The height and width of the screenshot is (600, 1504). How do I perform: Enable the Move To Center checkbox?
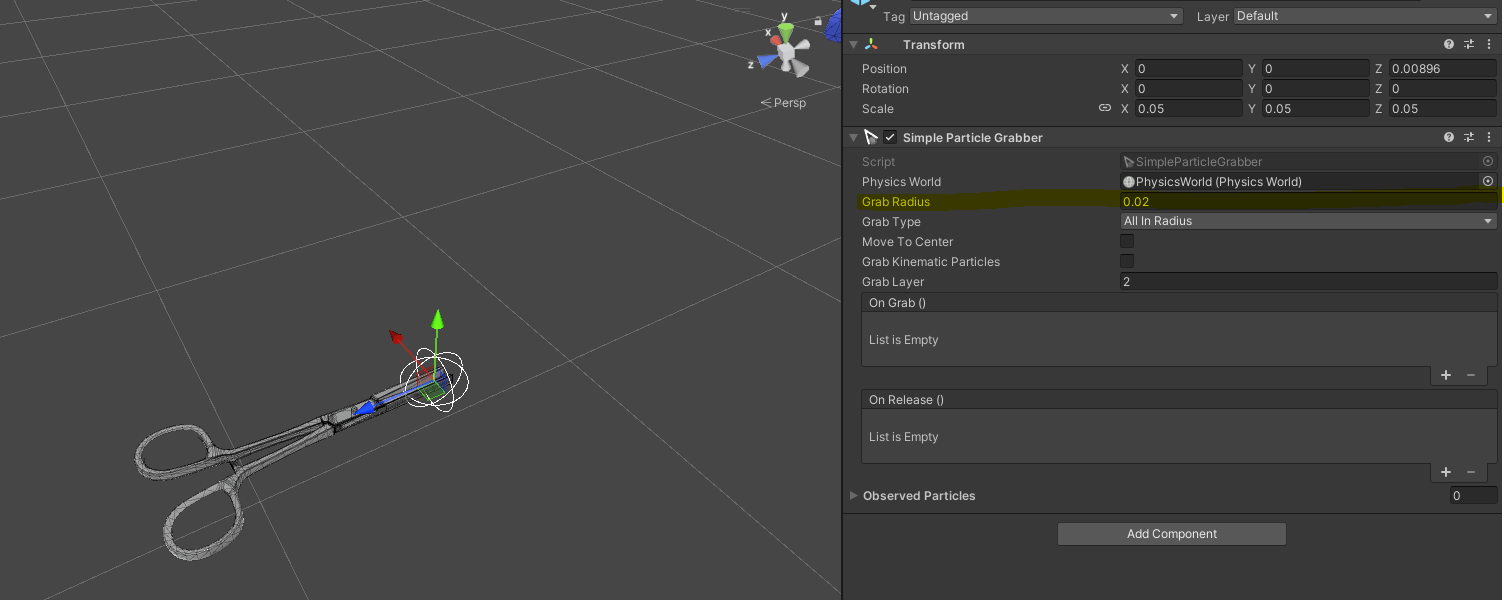1127,242
